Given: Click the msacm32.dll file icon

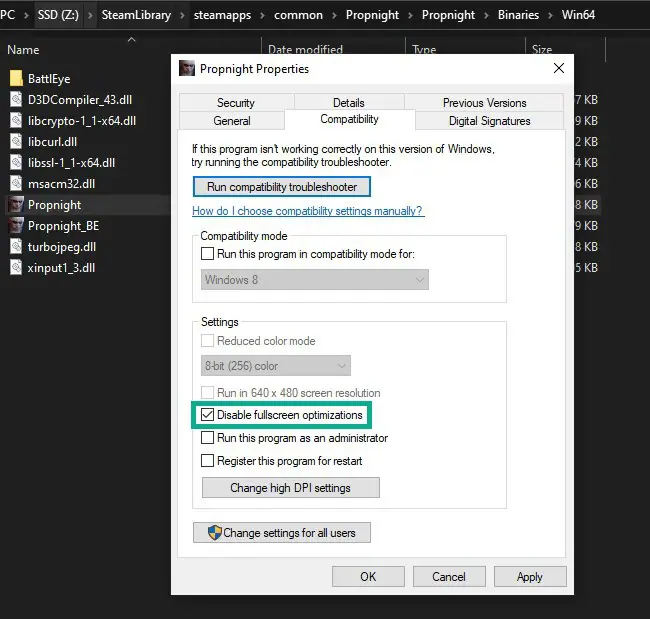Looking at the screenshot, I should click(x=16, y=184).
